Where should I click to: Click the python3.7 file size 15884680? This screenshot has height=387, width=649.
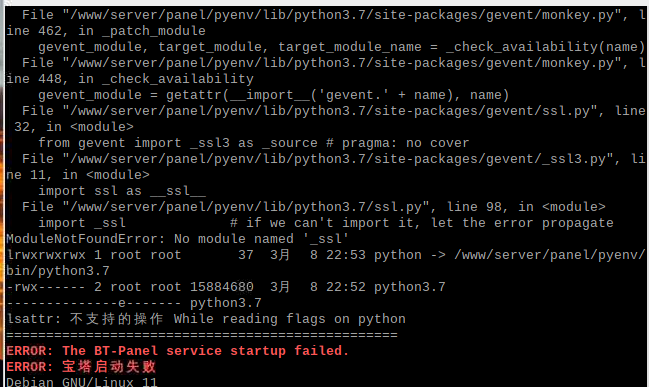pyautogui.click(x=221, y=287)
